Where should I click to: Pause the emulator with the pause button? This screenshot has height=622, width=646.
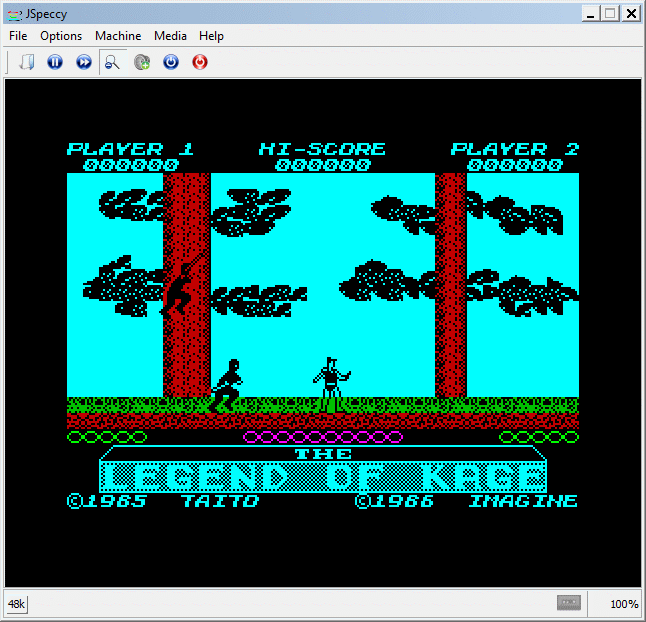click(x=55, y=62)
